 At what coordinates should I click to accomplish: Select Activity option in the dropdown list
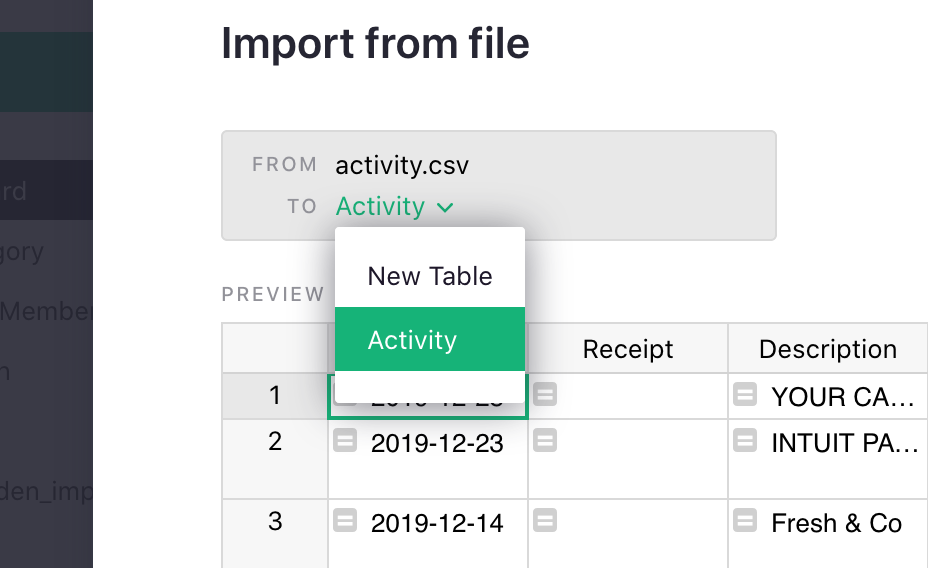pos(412,340)
